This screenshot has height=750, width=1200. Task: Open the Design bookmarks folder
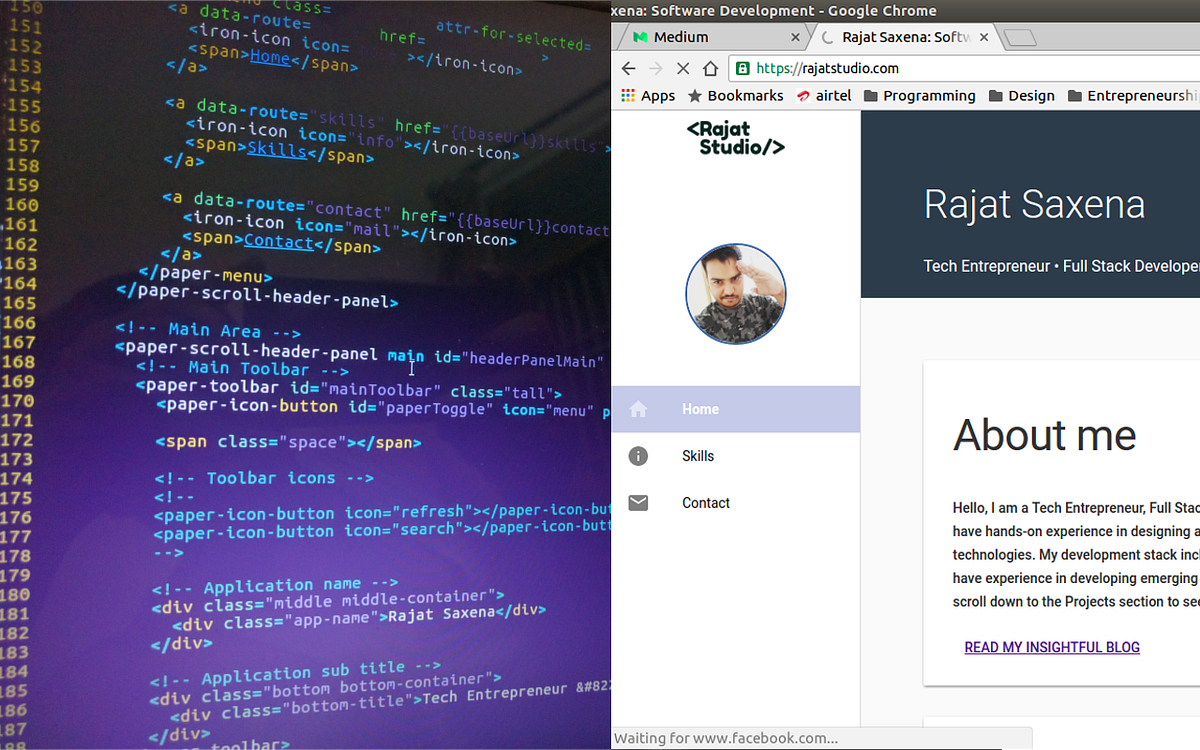tap(1022, 95)
